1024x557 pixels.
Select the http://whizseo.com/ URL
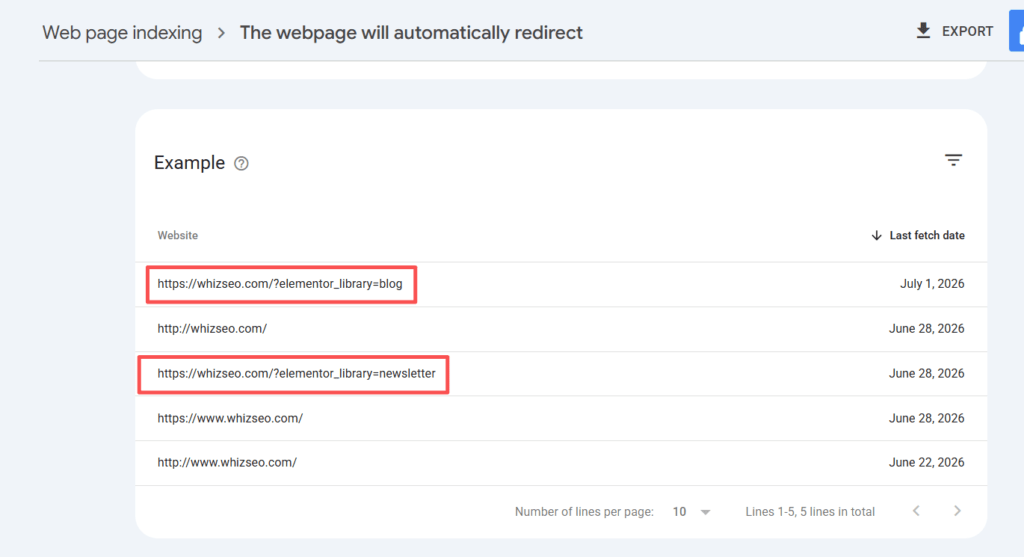click(x=212, y=328)
